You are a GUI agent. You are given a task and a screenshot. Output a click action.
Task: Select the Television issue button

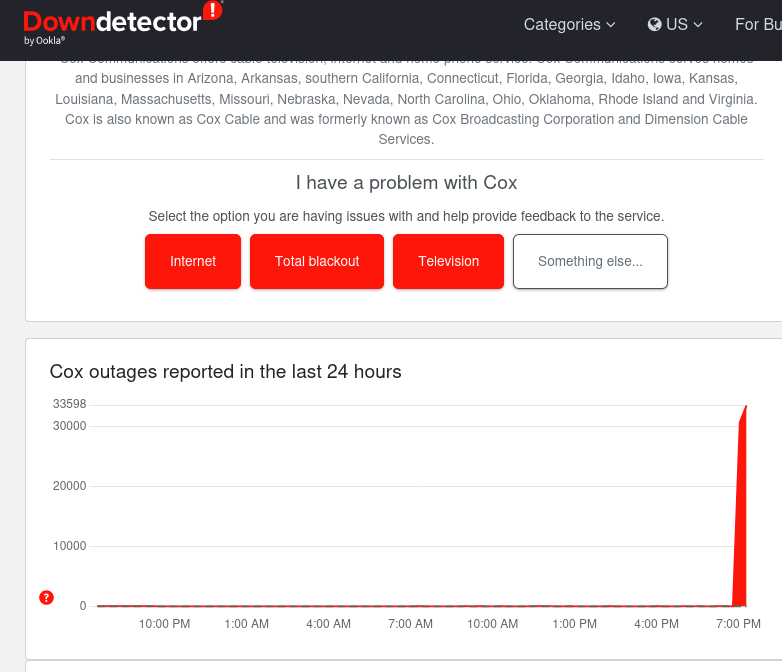pyautogui.click(x=448, y=261)
